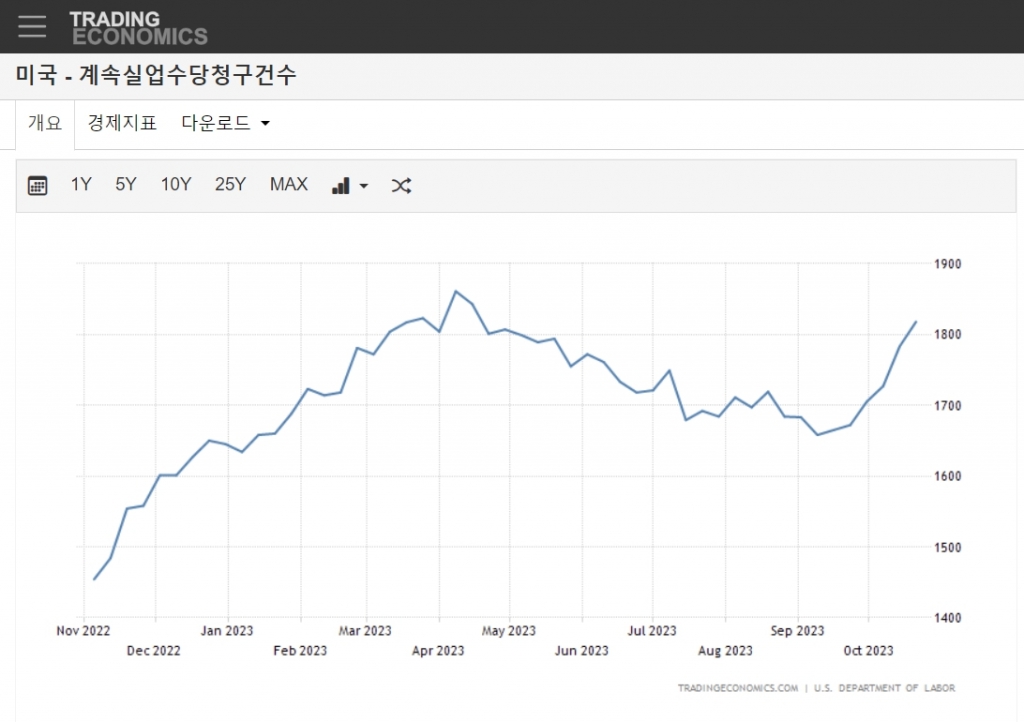Set chart range to 25Y
Viewport: 1024px width, 722px height.
[x=230, y=184]
